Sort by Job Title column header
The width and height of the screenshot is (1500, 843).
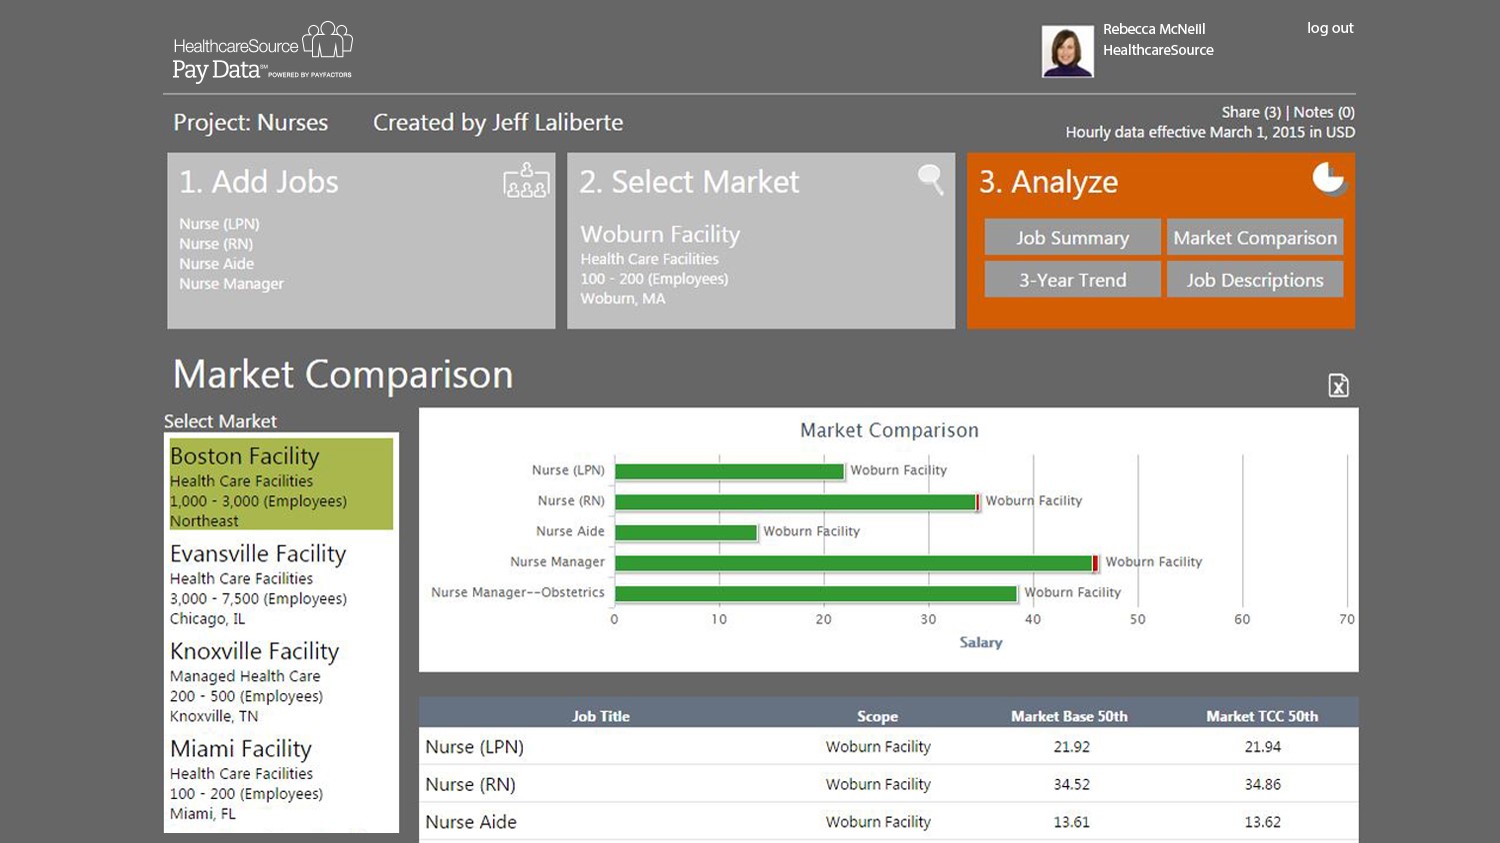[x=601, y=716]
